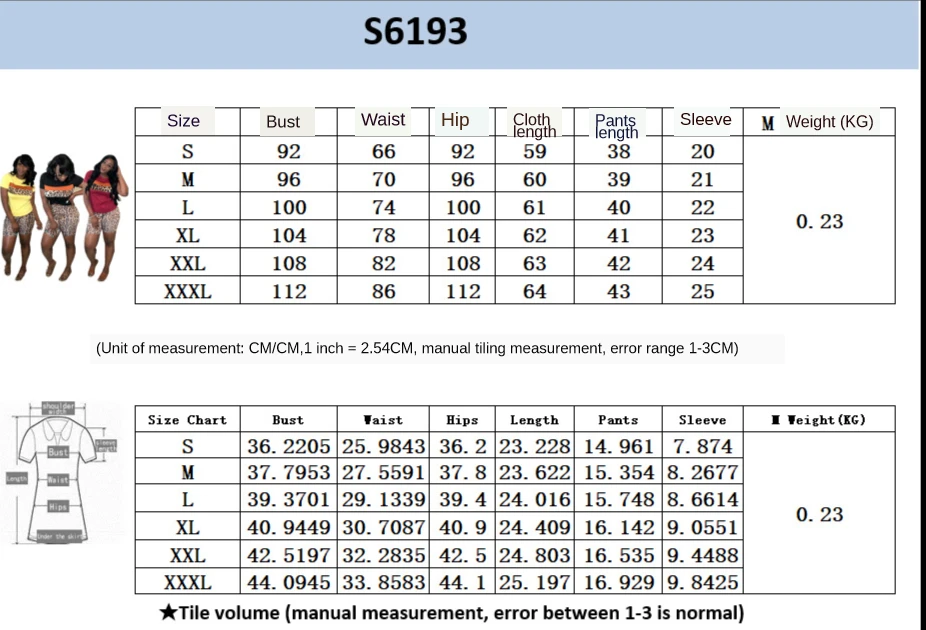Select pants value 15.354

618,472
